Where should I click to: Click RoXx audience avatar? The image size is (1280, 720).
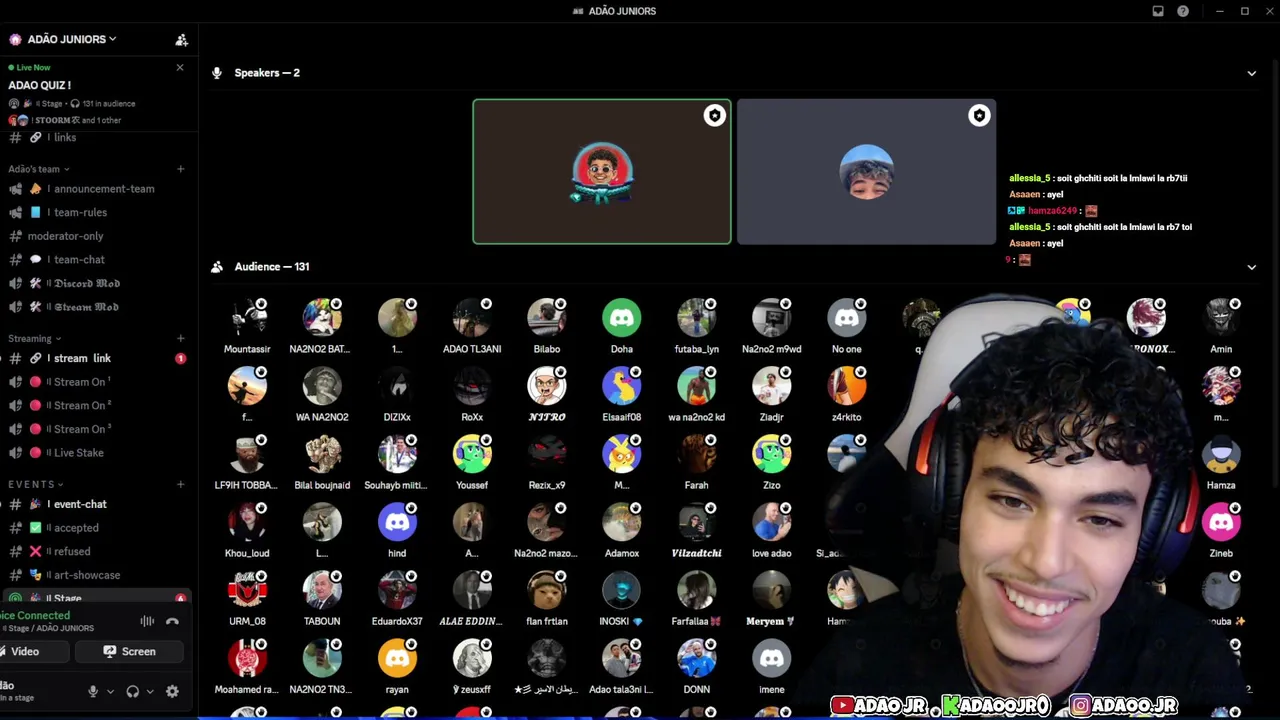472,386
